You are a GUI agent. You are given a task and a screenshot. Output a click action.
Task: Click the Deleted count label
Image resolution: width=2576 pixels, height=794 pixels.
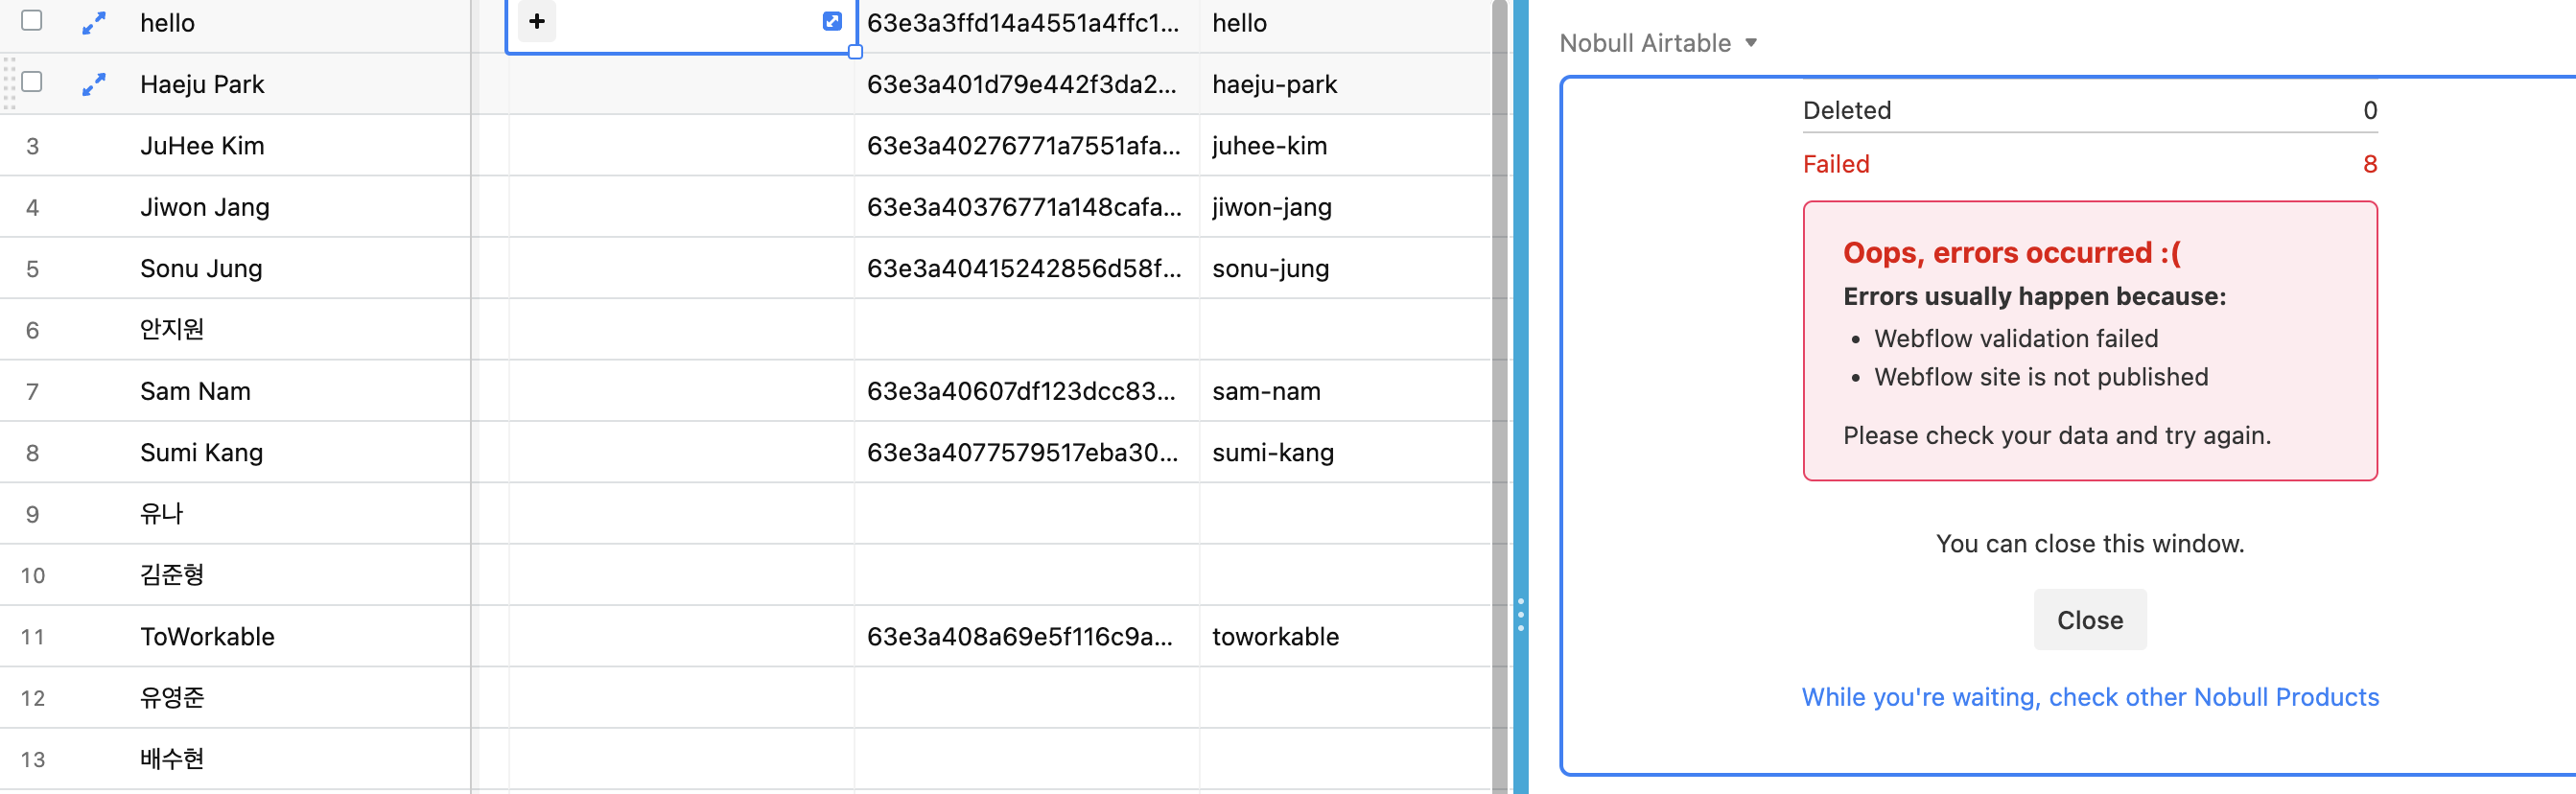[1847, 110]
